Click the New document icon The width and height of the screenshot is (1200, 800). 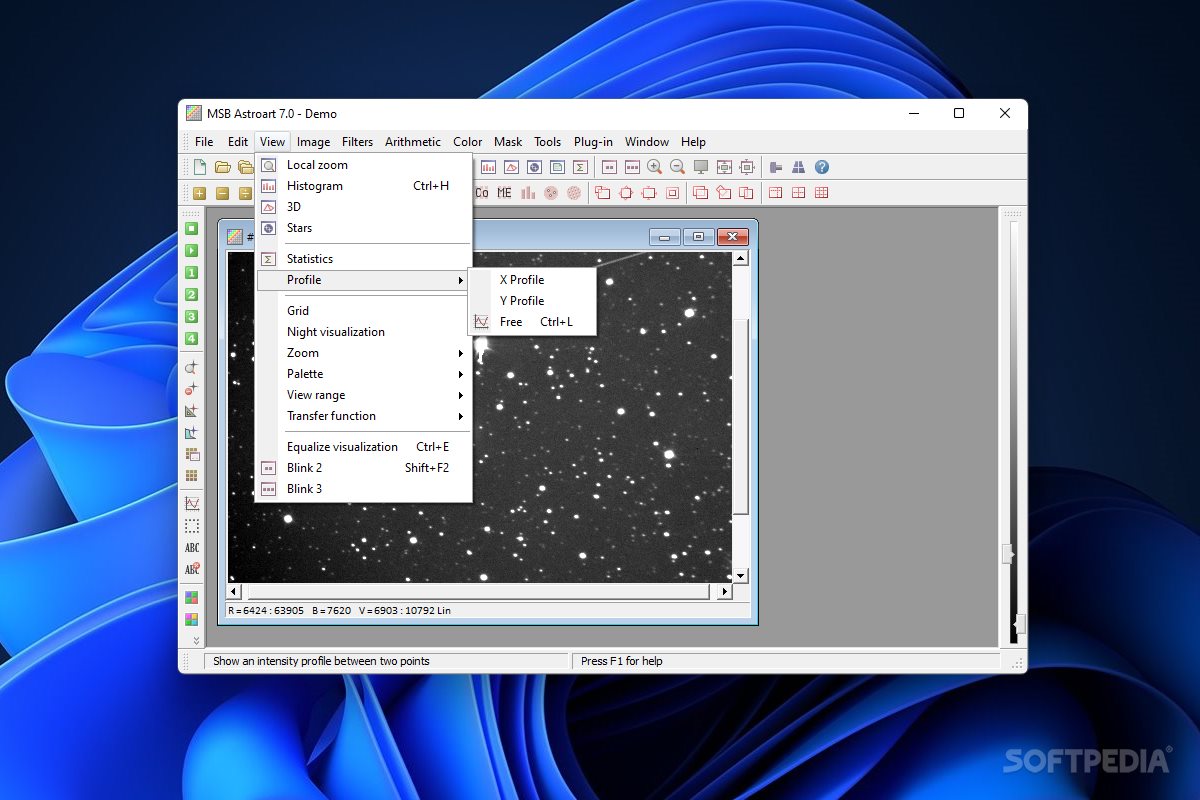pos(200,167)
